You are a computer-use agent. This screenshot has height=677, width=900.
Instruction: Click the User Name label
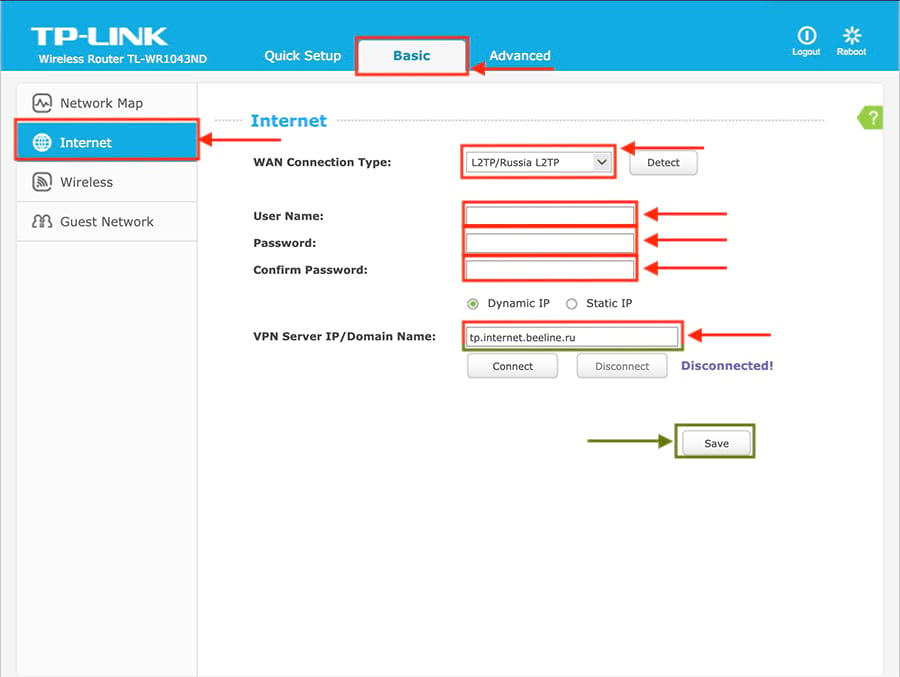(289, 216)
